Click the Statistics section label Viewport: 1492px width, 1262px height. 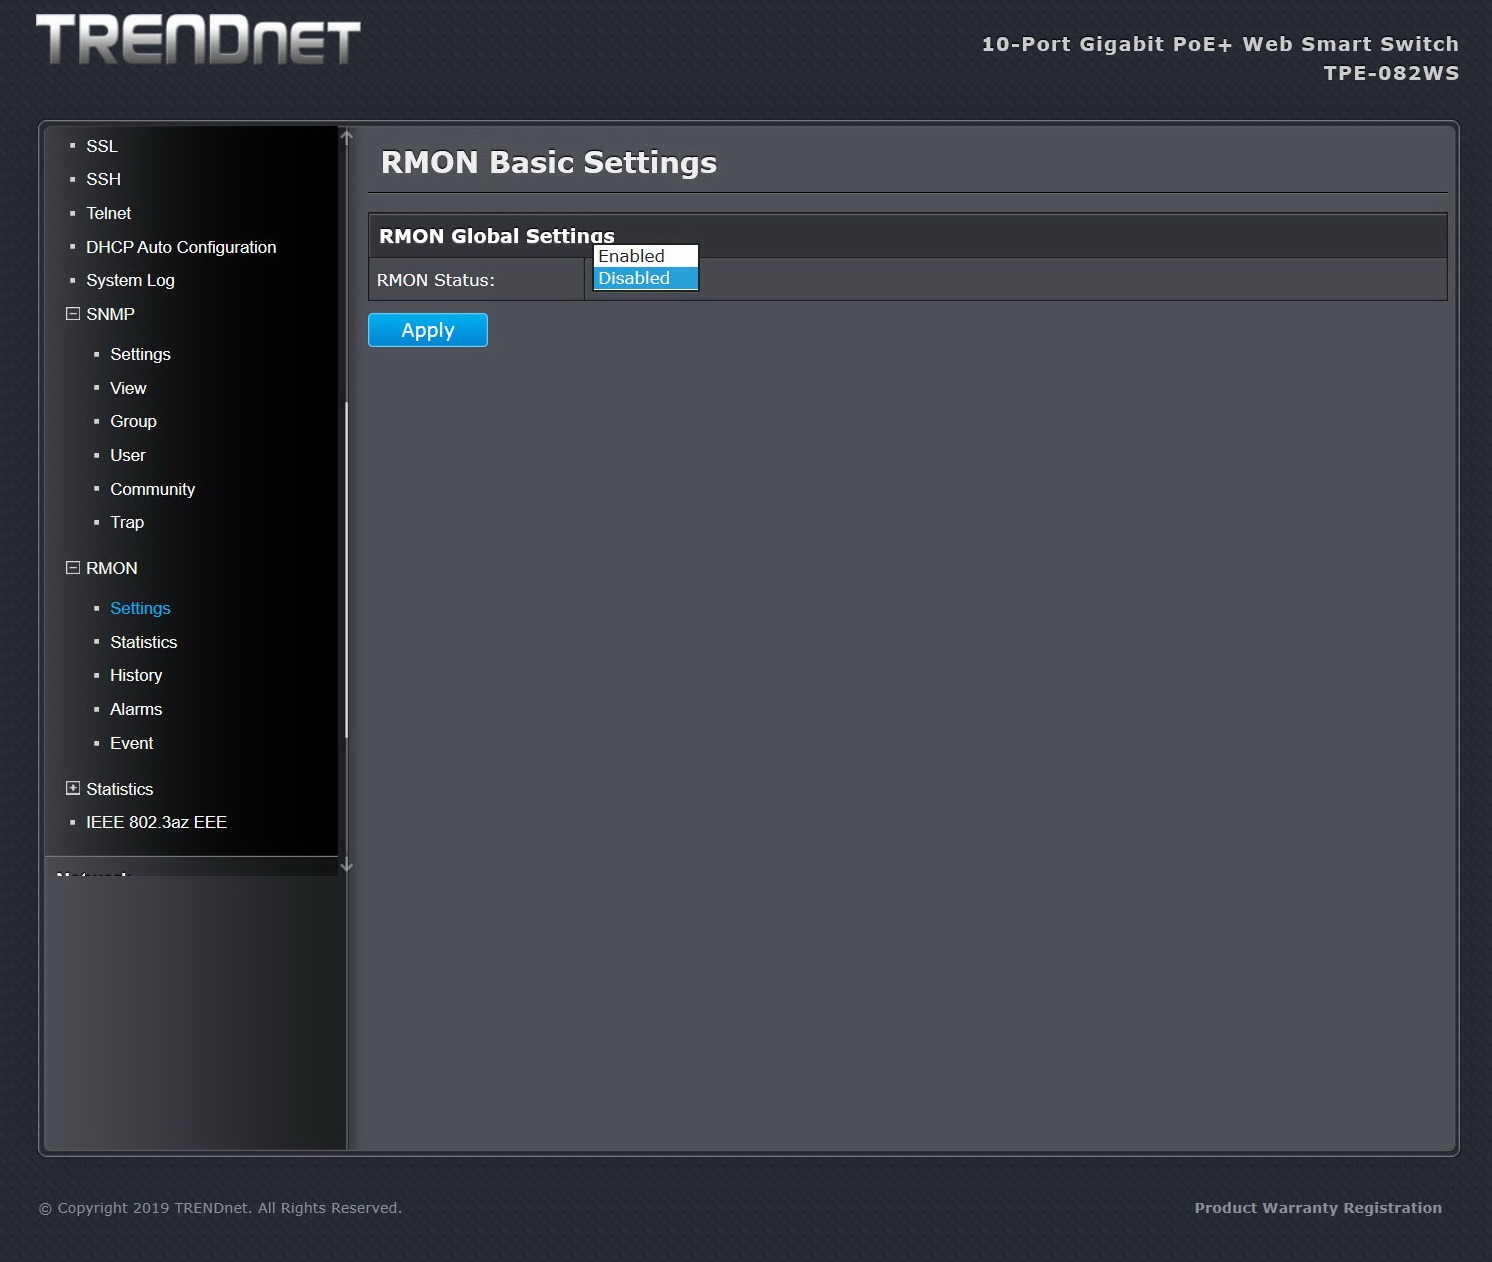click(x=119, y=789)
